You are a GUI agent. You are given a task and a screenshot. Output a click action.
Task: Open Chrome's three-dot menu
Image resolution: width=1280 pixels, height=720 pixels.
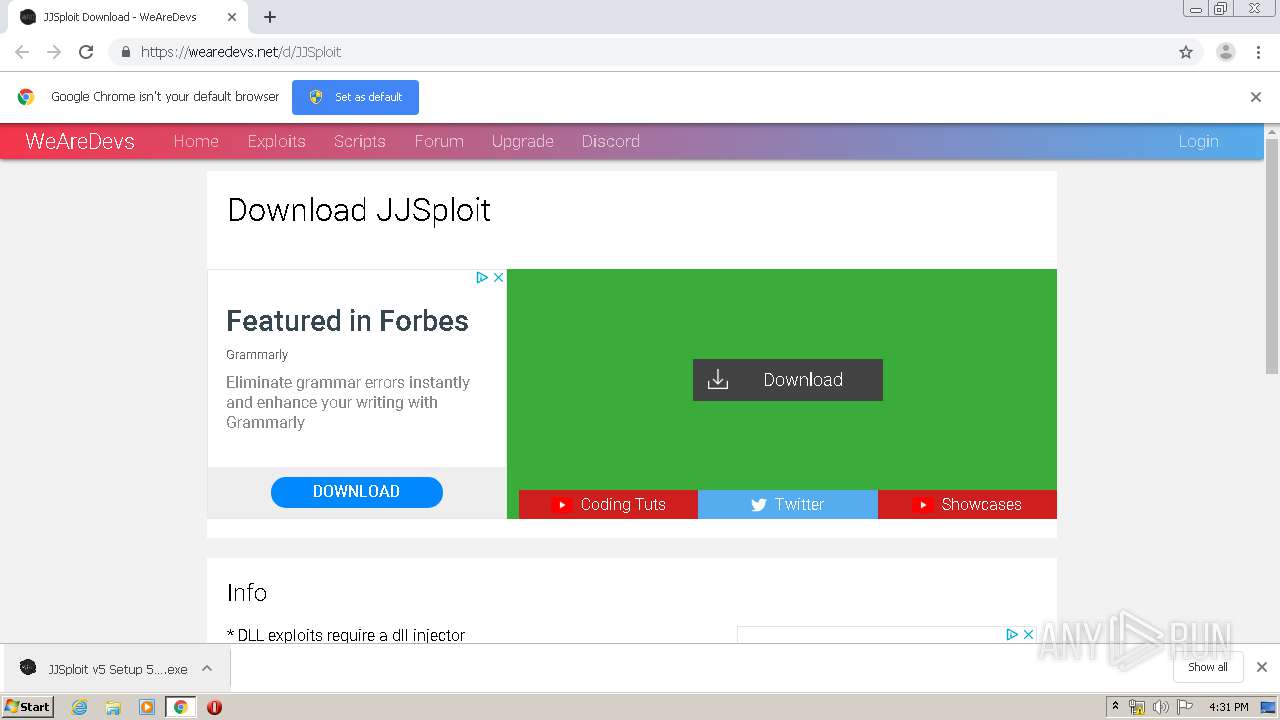1259,52
